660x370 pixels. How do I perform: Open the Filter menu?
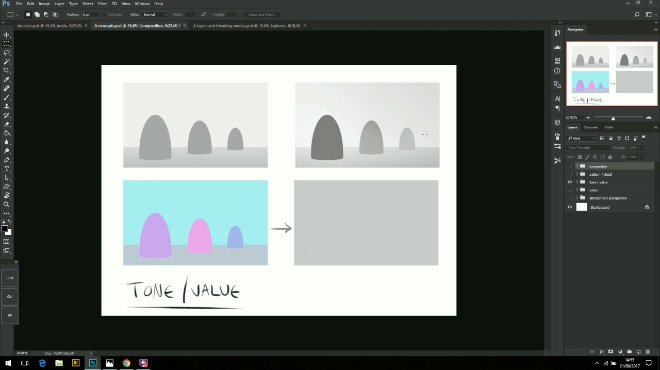(x=102, y=3)
